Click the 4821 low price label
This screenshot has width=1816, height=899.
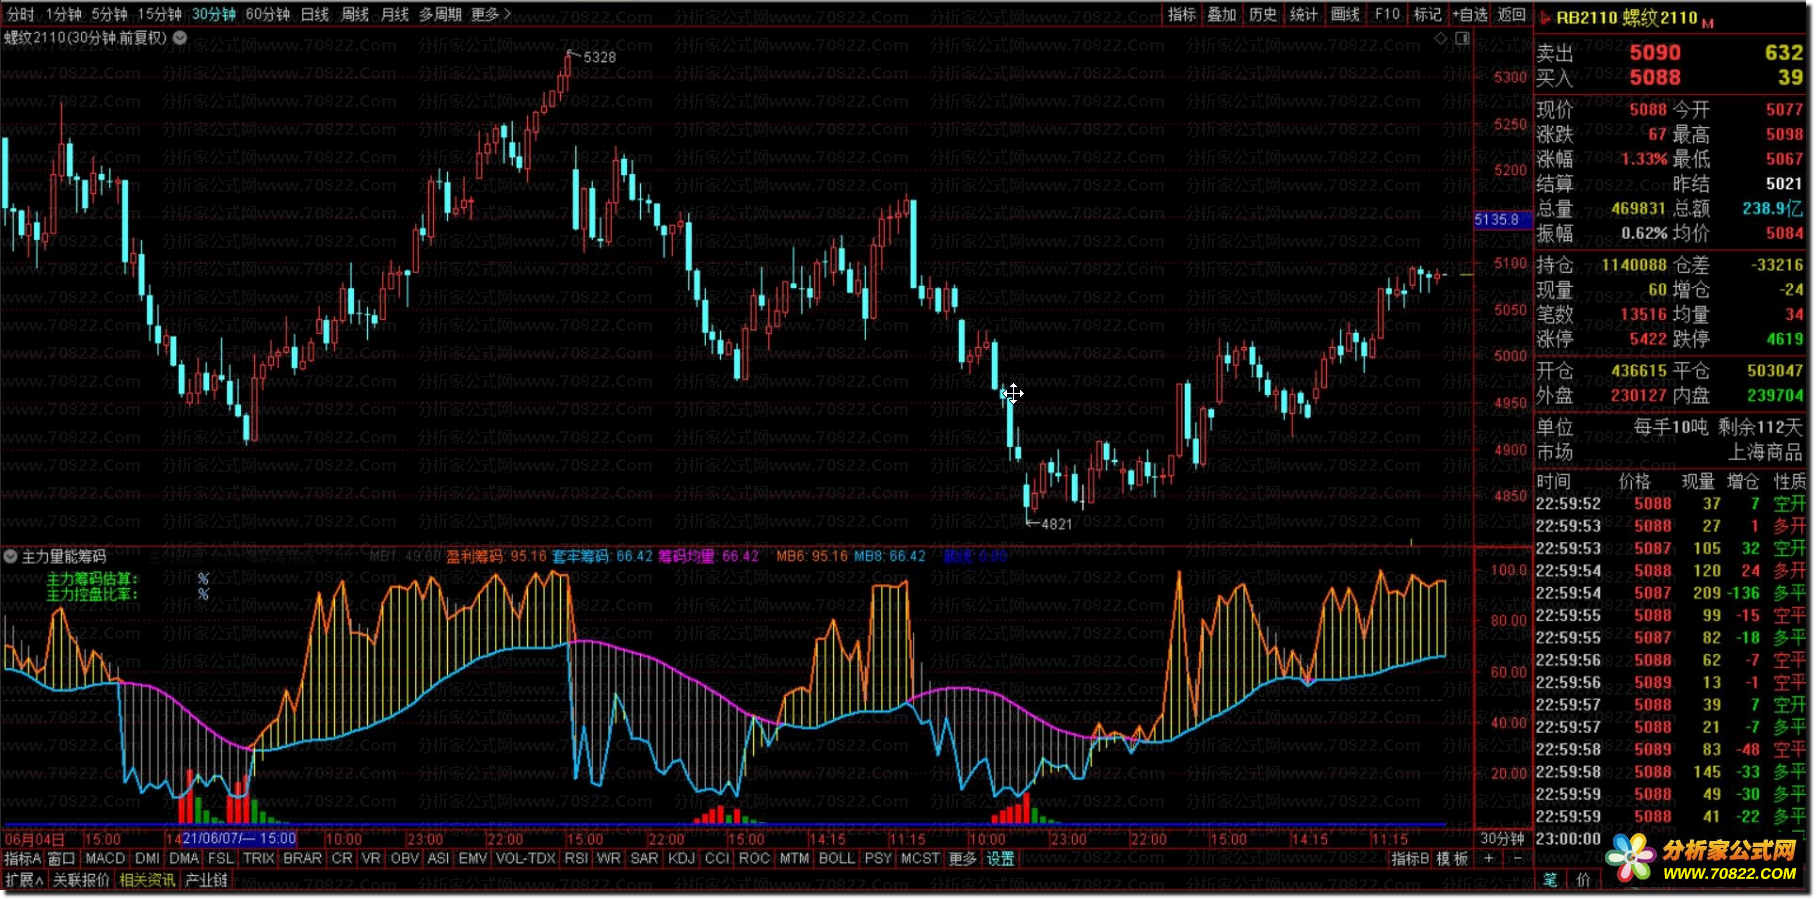pyautogui.click(x=1056, y=524)
